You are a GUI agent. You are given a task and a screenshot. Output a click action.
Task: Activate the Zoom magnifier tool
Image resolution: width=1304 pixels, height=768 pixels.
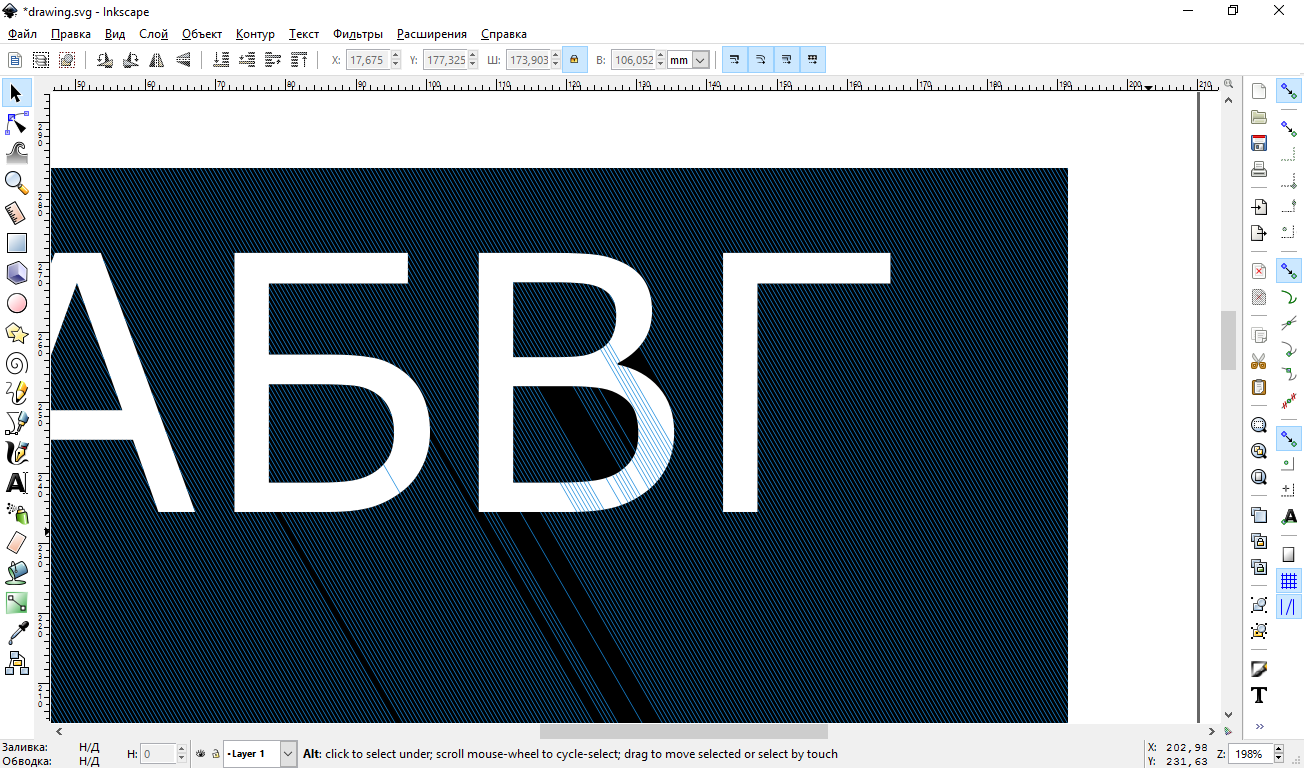click(16, 182)
